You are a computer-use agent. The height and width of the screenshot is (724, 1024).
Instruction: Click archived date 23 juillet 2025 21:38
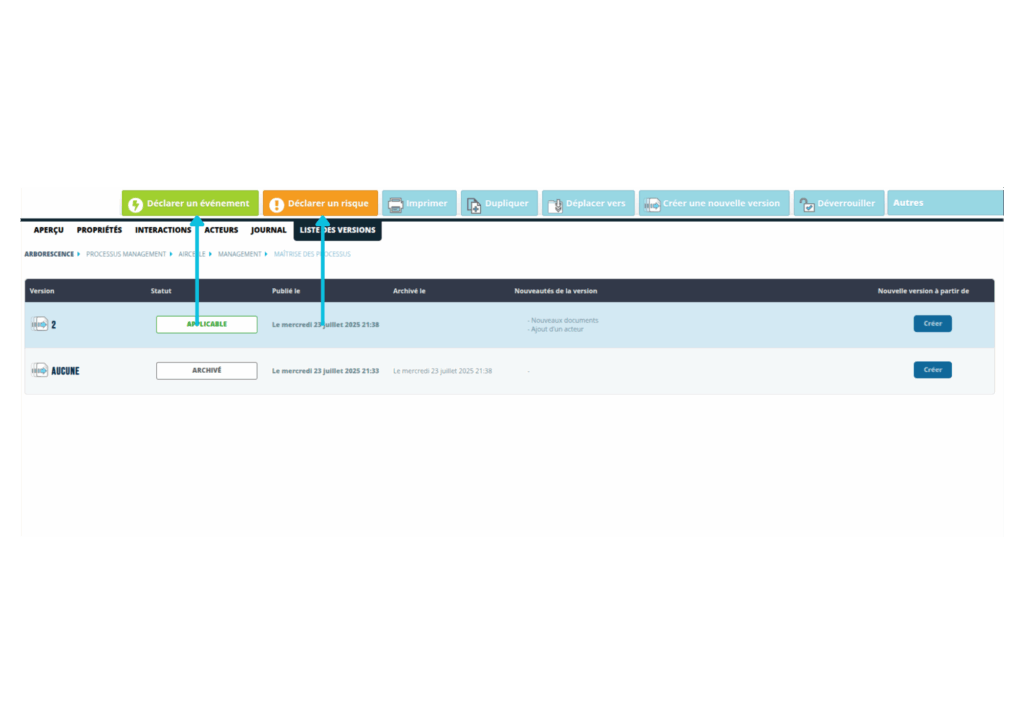[x=442, y=371]
